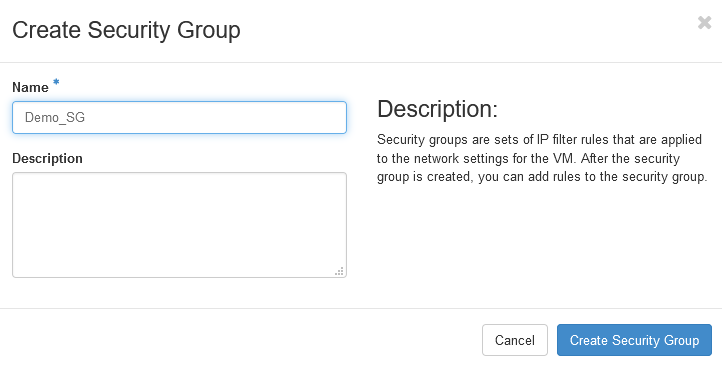Viewport: 725px width, 369px height.
Task: Close the Create Security Group dialog
Action: (x=704, y=23)
